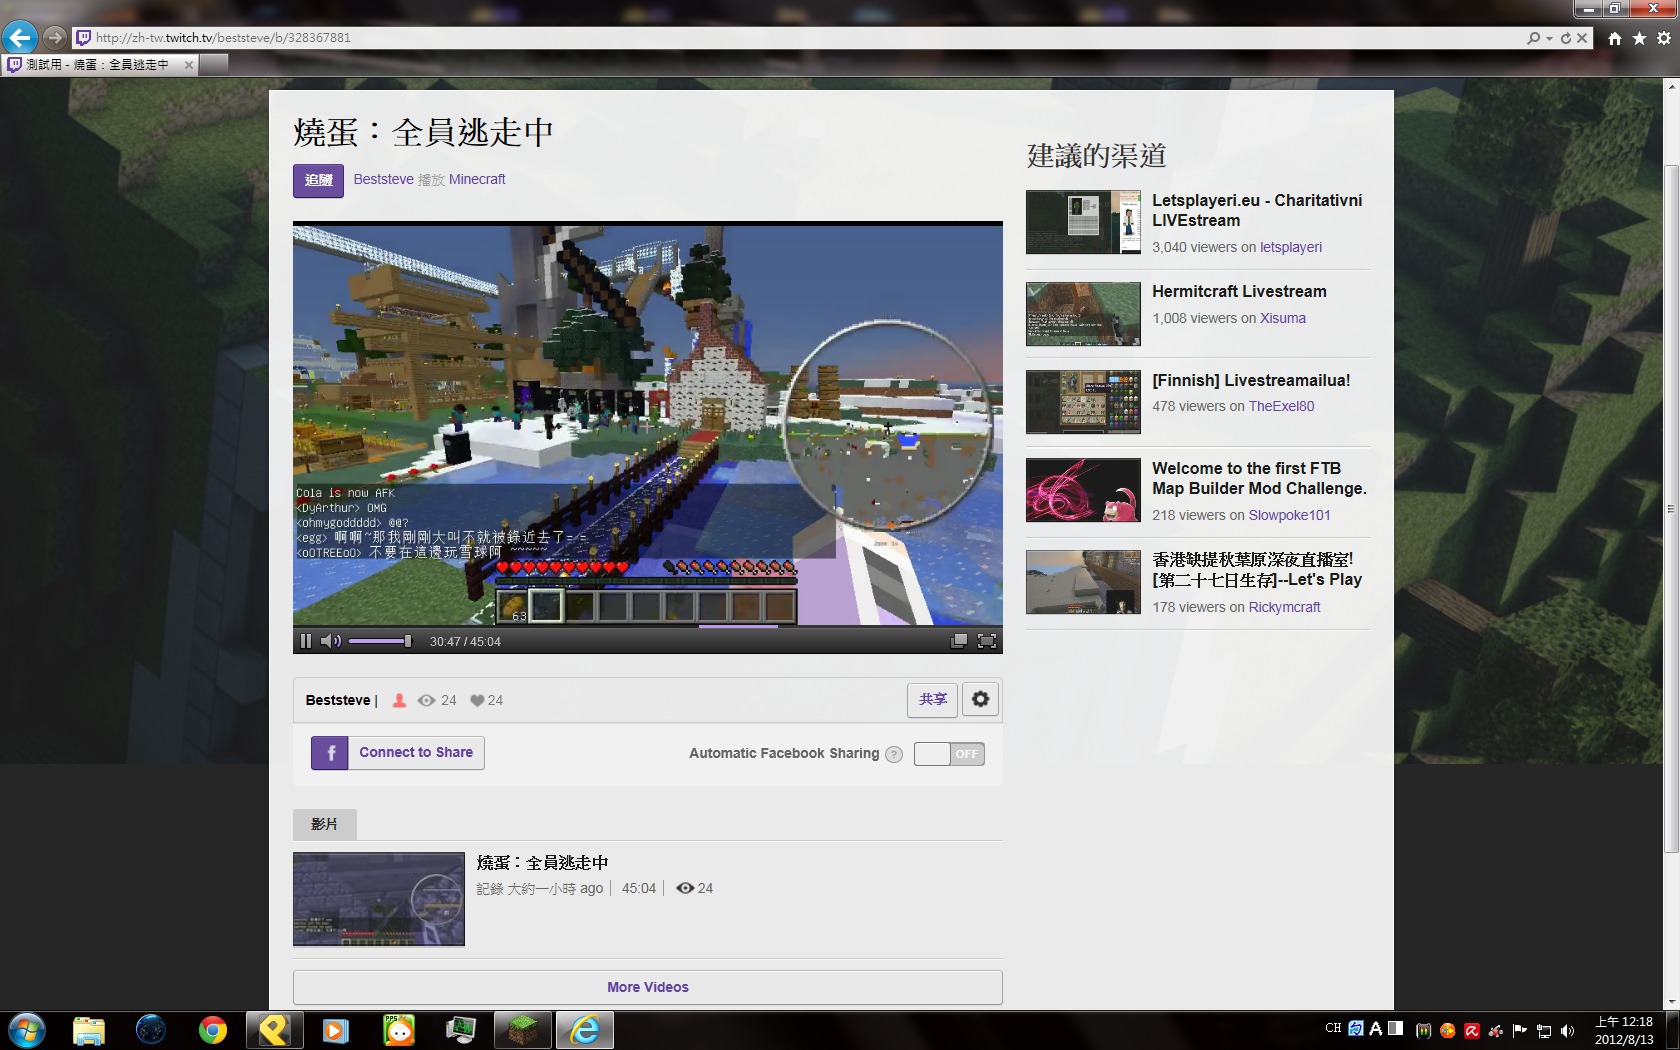Enter fullscreen with player fullscreen icon
Image resolution: width=1680 pixels, height=1050 pixels.
pos(987,641)
